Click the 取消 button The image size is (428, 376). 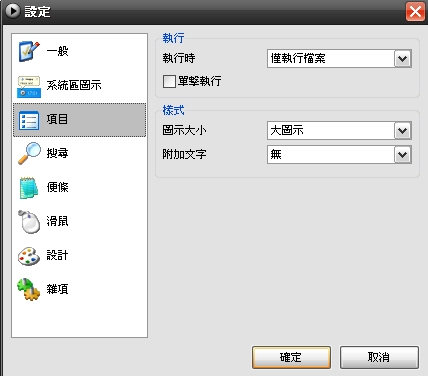[379, 357]
